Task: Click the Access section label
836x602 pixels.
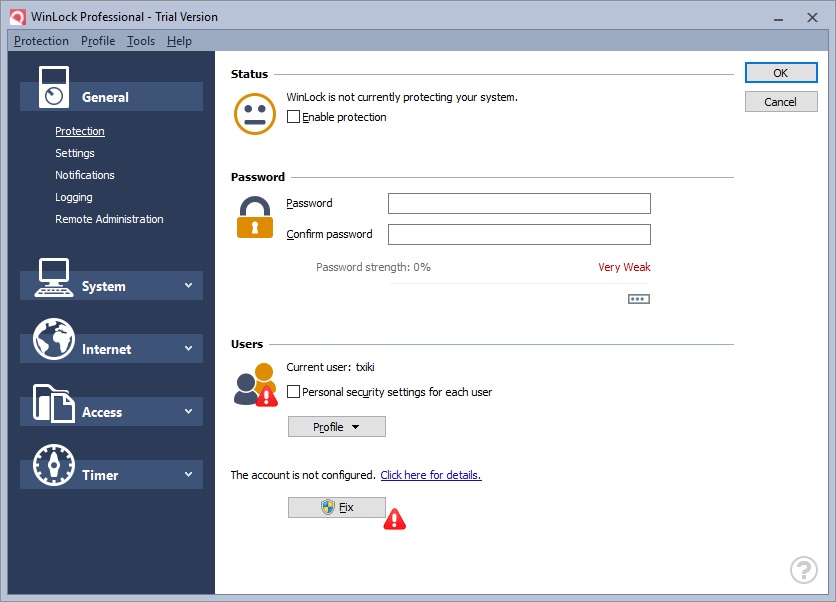Action: (102, 412)
